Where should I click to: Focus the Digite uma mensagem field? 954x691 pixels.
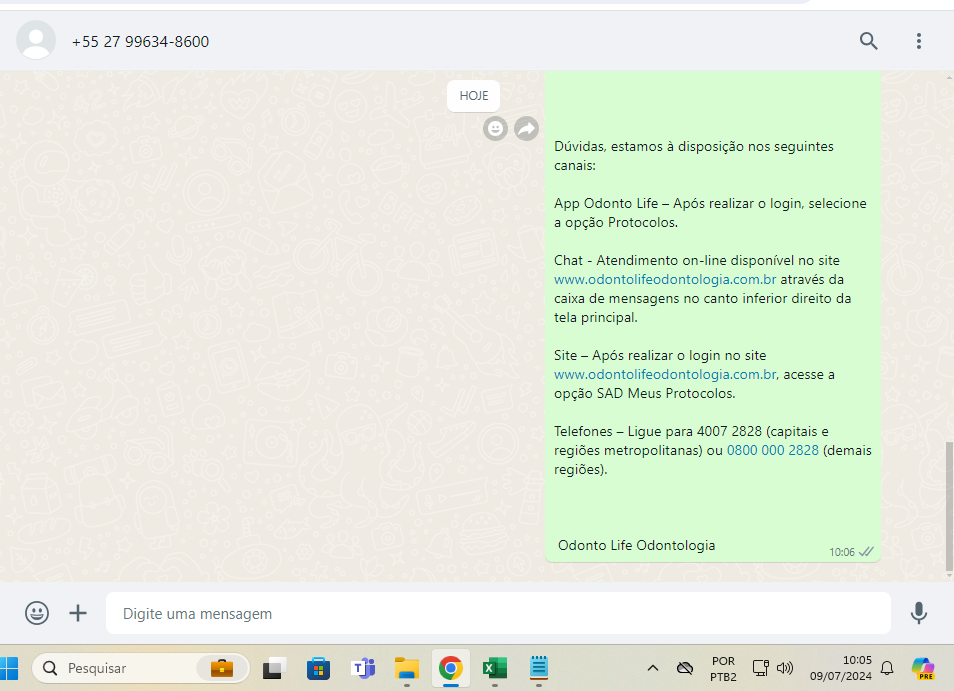(x=498, y=613)
